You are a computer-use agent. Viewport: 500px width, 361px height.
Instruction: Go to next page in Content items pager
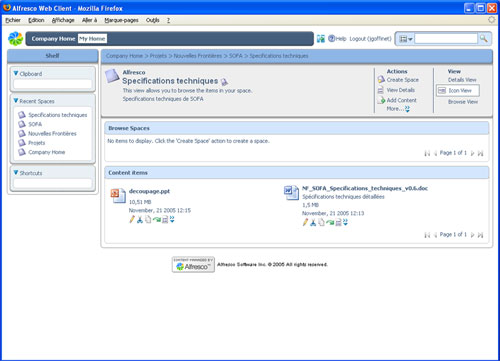point(472,235)
